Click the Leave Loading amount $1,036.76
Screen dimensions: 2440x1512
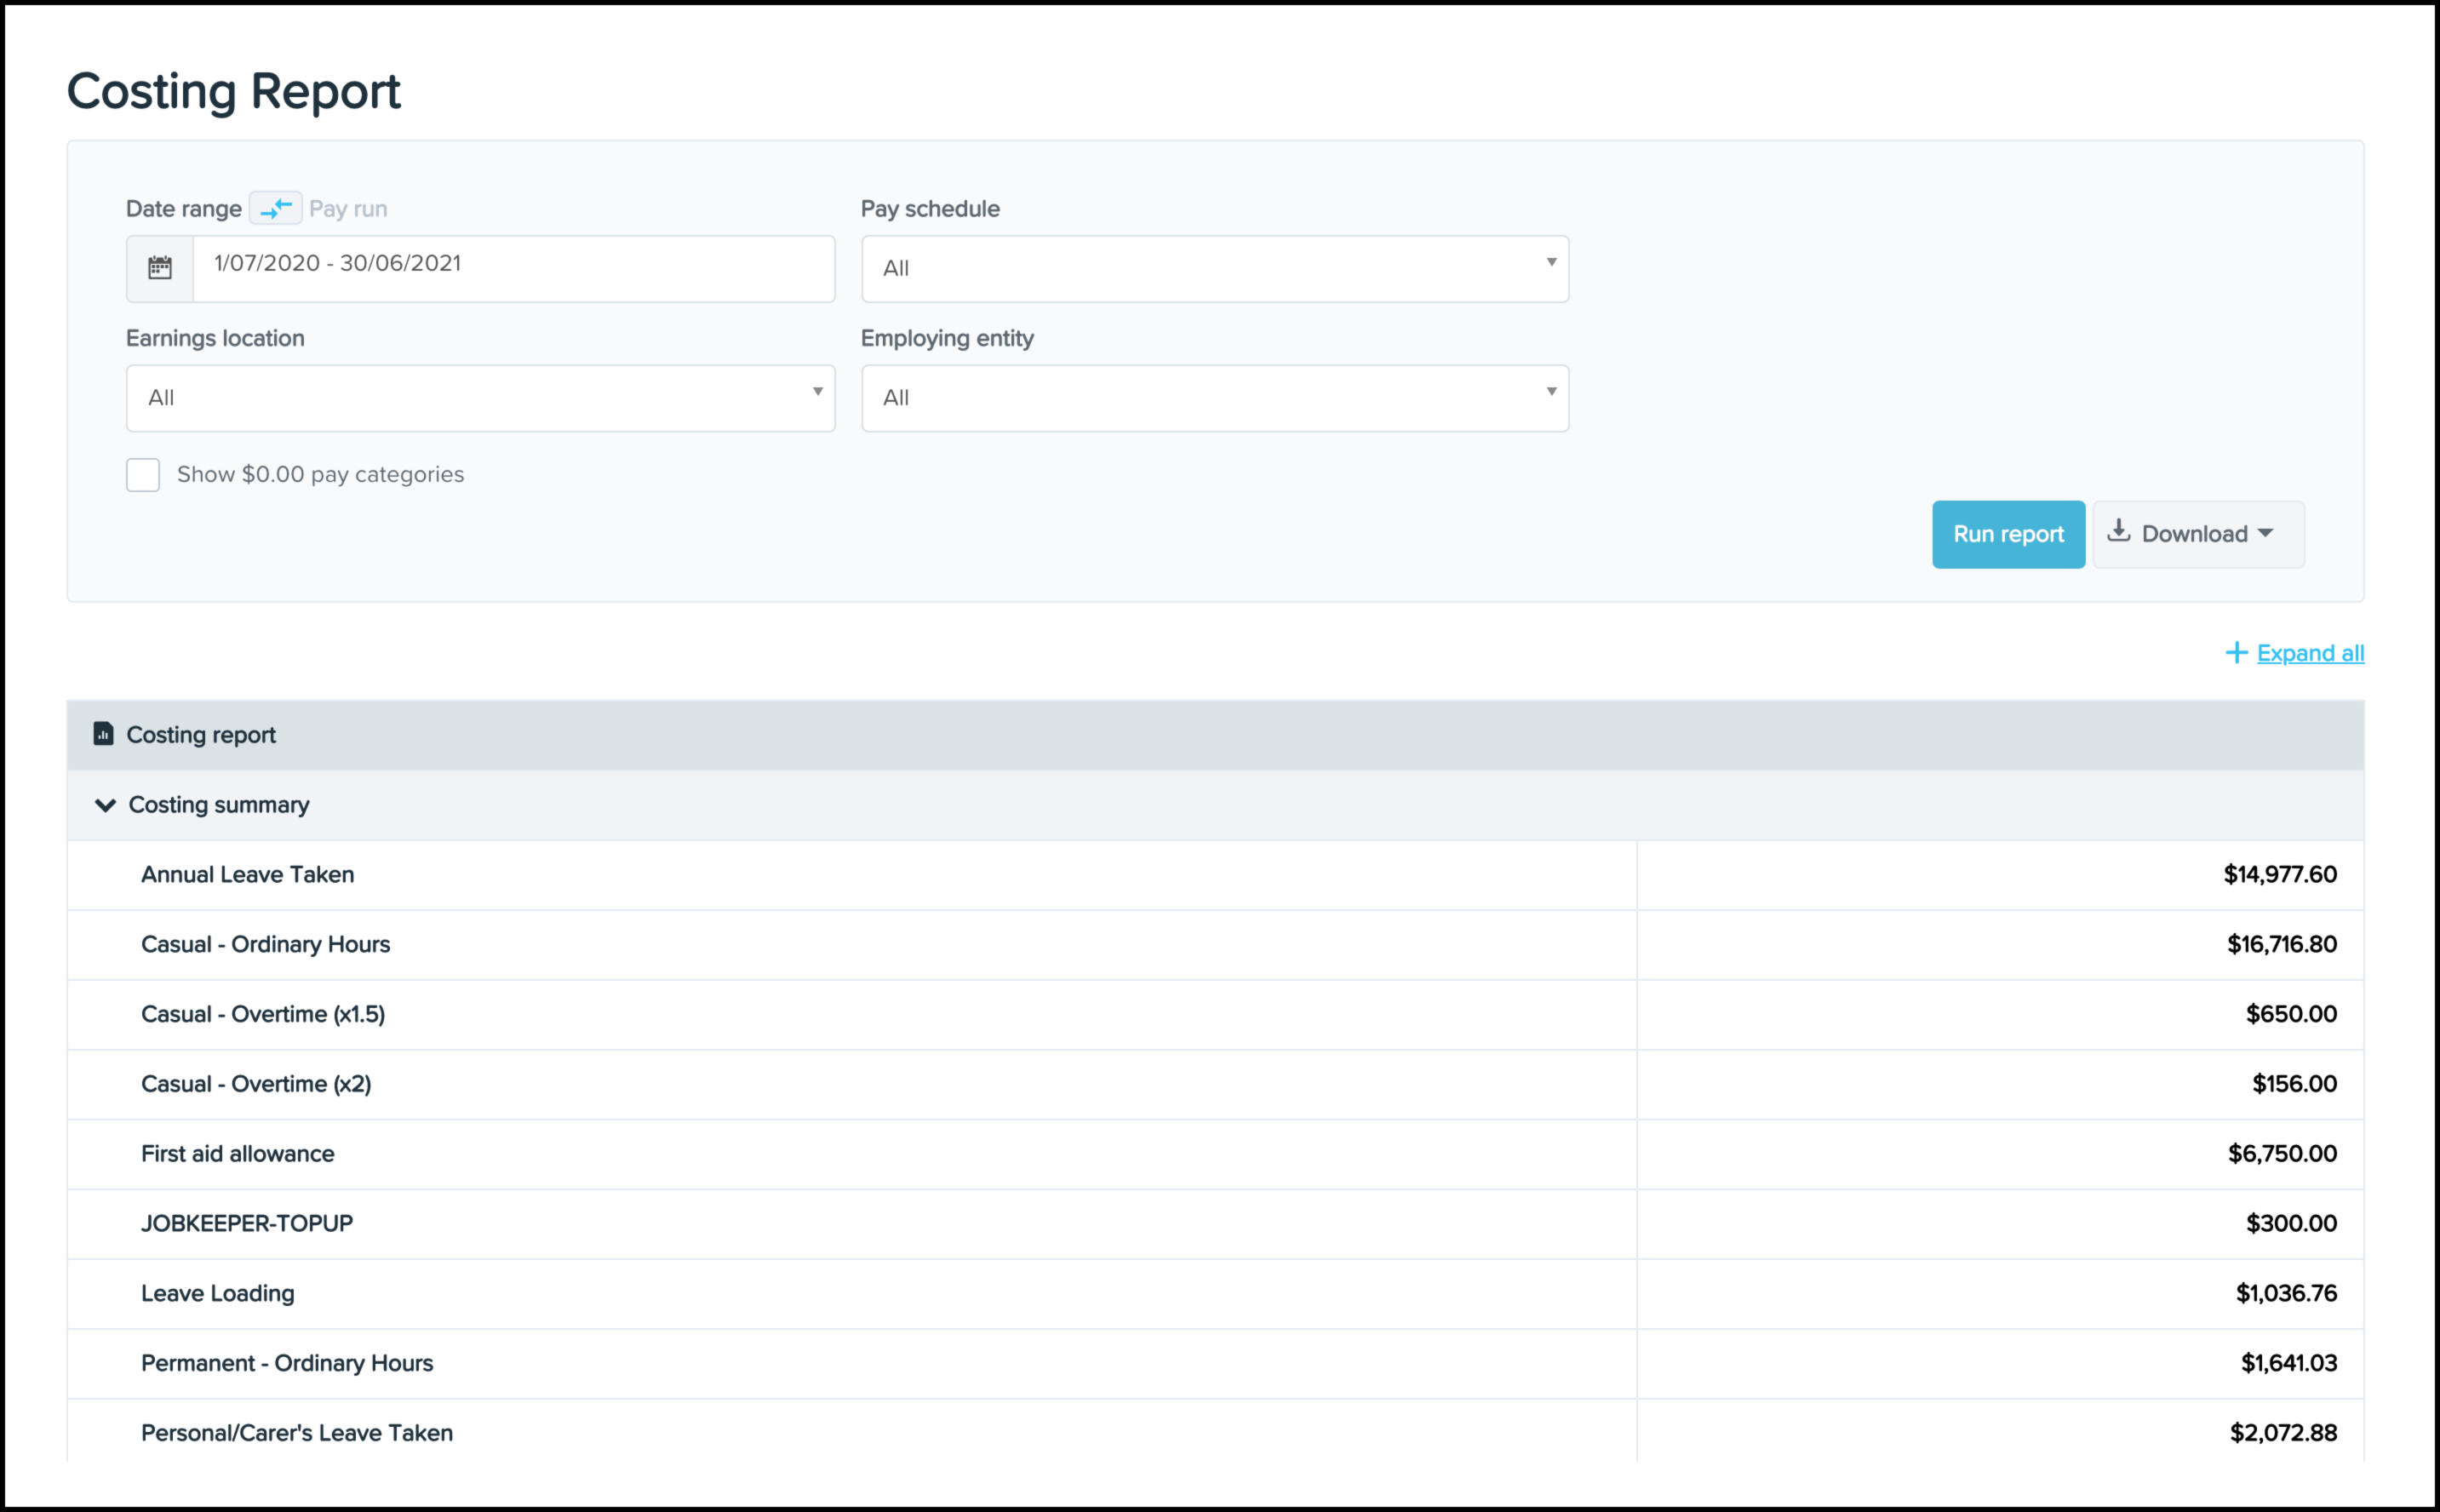coord(2285,1293)
